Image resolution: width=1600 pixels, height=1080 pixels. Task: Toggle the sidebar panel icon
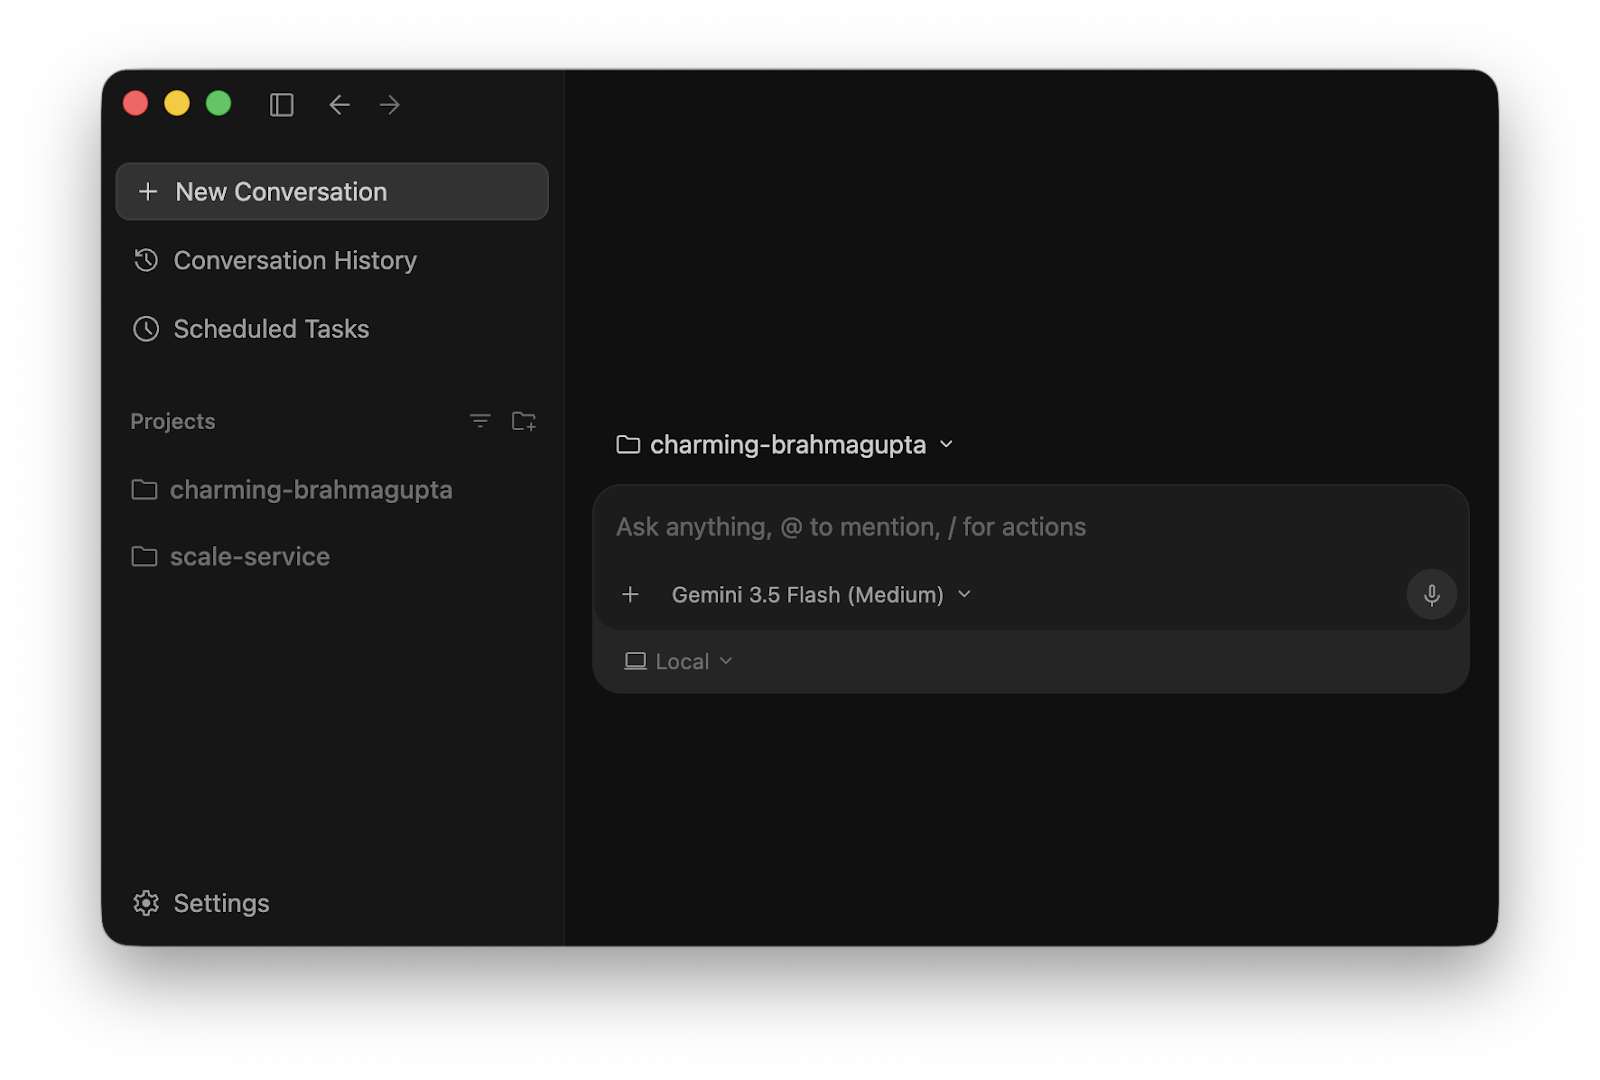point(282,104)
